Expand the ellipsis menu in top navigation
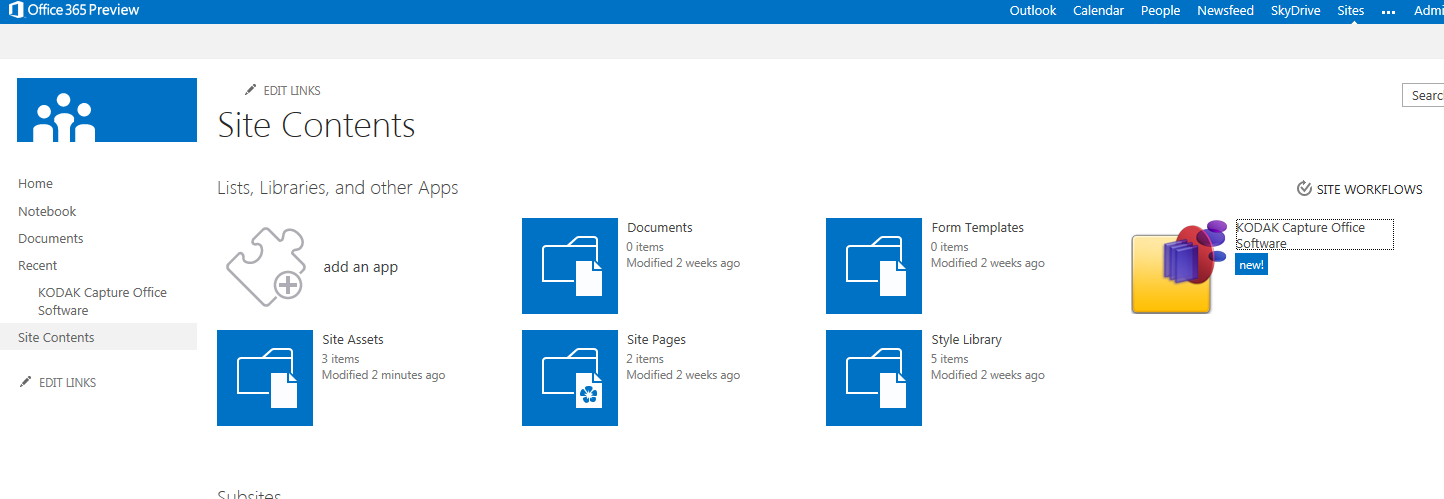This screenshot has height=499, width=1444. point(1388,11)
